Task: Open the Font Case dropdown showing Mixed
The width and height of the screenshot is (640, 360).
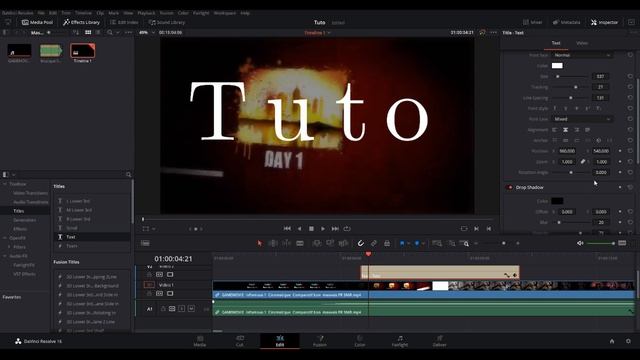Action: click(582, 119)
